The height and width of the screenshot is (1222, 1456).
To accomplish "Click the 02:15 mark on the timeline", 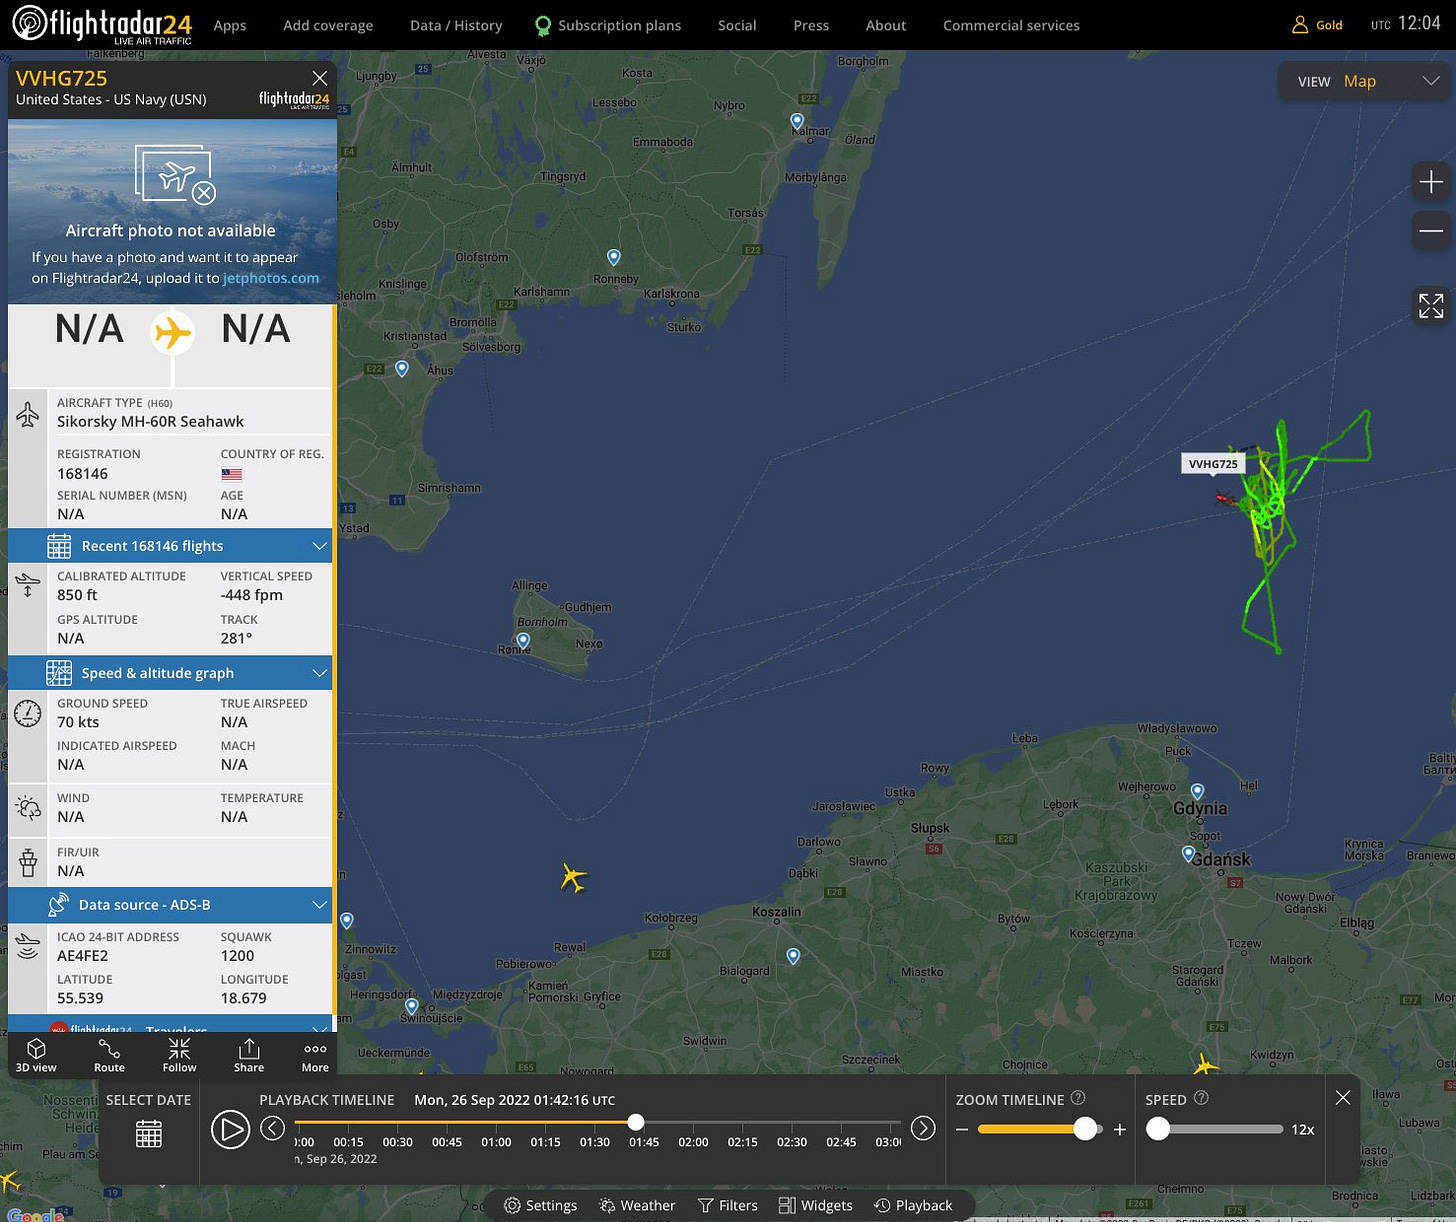I will (742, 1142).
